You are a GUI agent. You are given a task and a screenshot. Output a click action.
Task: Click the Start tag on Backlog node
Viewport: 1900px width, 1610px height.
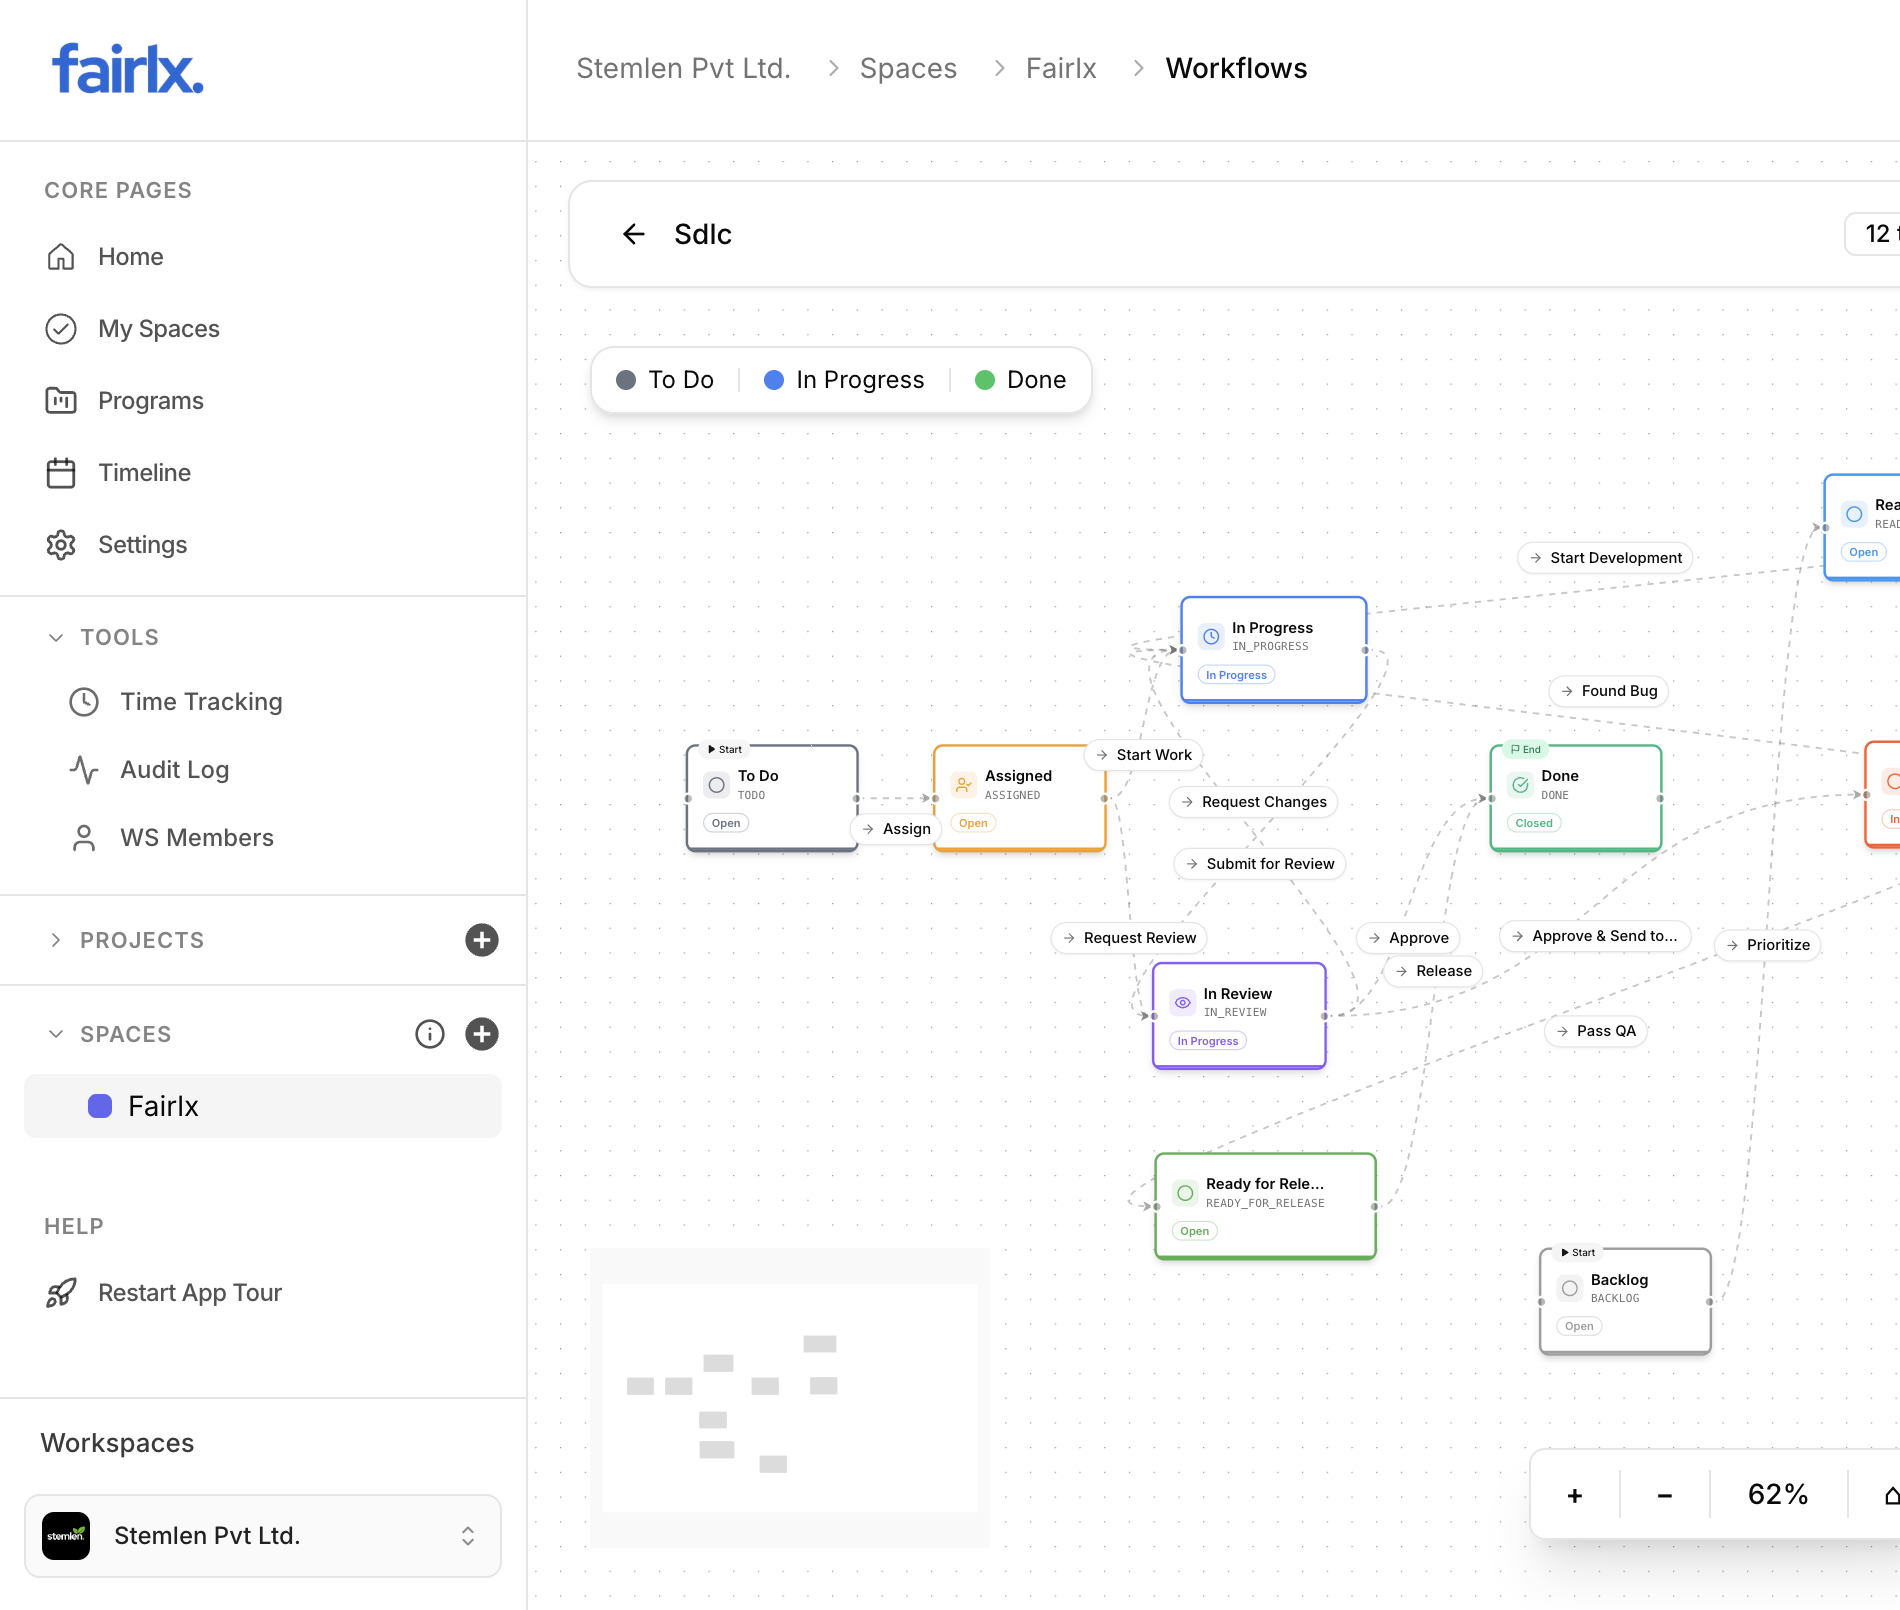(1578, 1252)
